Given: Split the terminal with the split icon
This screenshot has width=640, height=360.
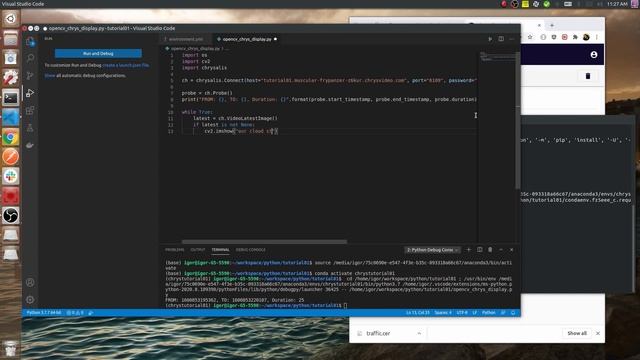Looking at the screenshot, I should tap(480, 249).
